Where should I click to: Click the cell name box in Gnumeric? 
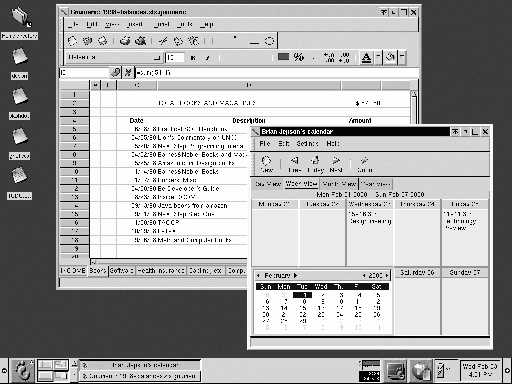85,72
